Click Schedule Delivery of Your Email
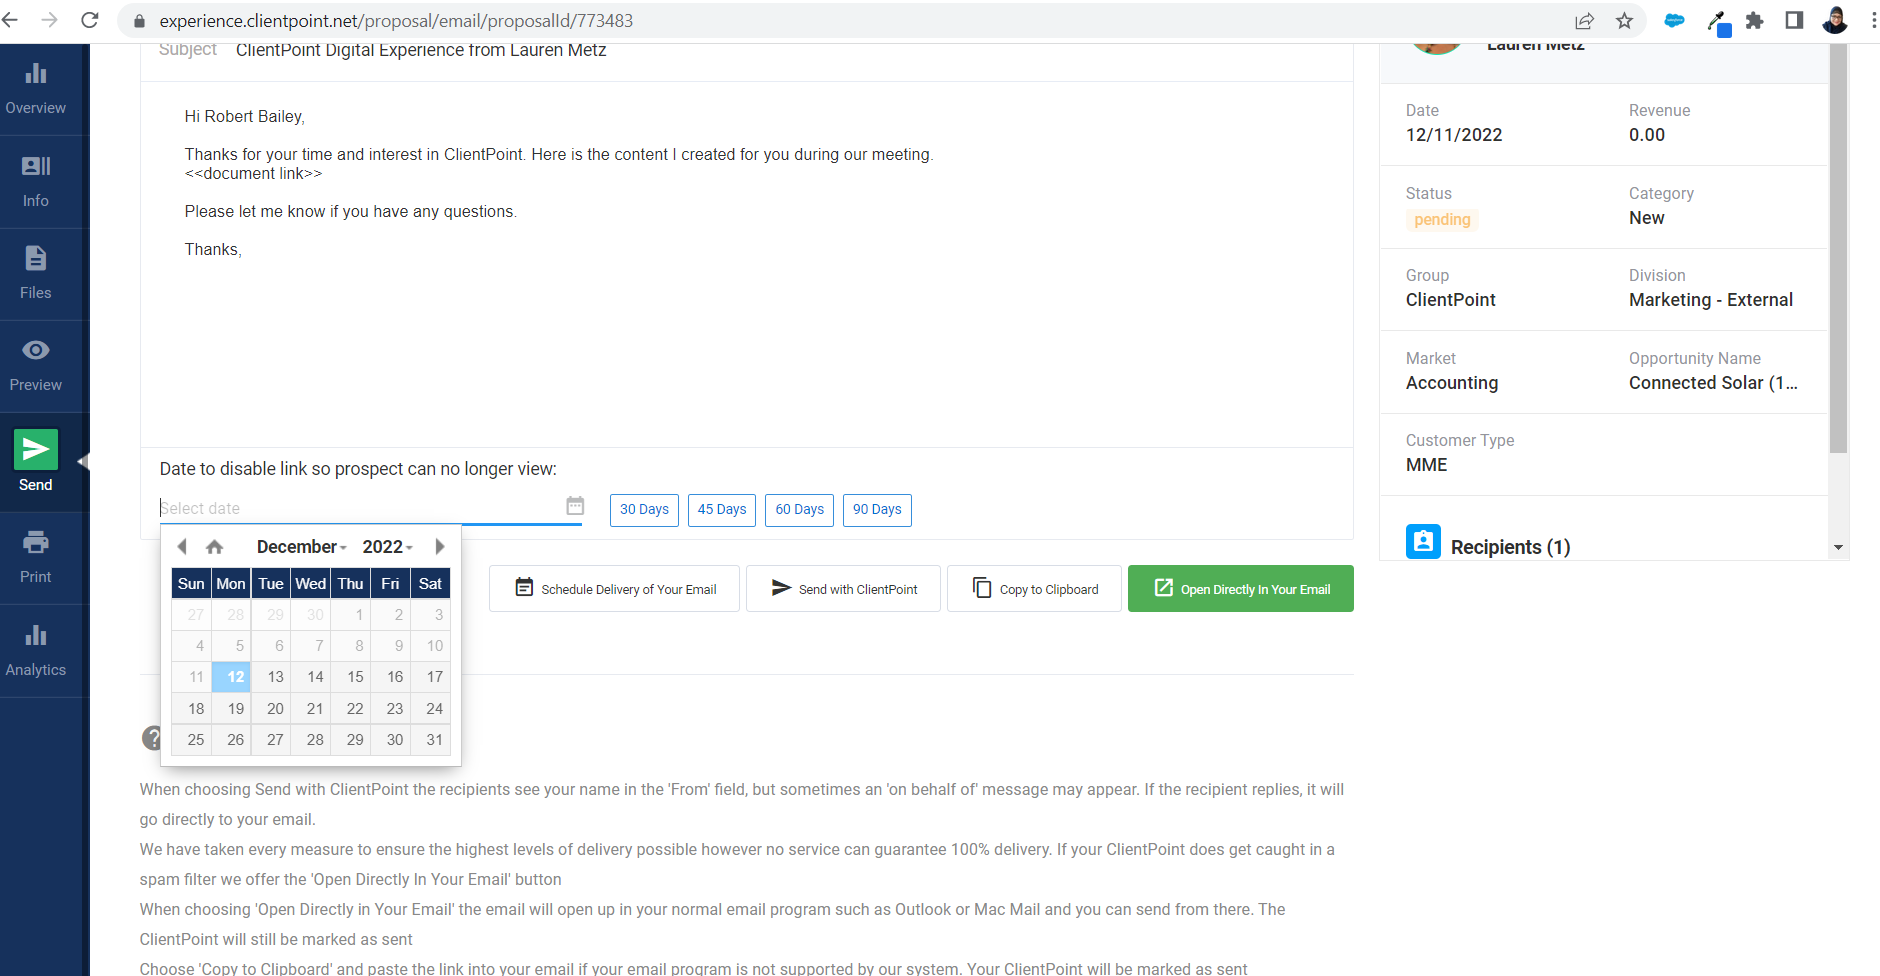 pyautogui.click(x=614, y=588)
